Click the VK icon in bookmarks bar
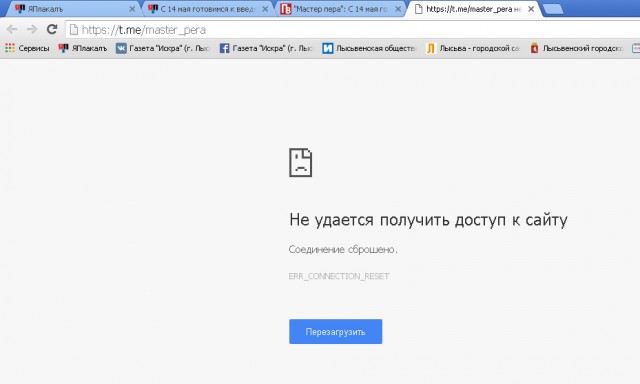Screen dimensions: 640x384 [121, 48]
